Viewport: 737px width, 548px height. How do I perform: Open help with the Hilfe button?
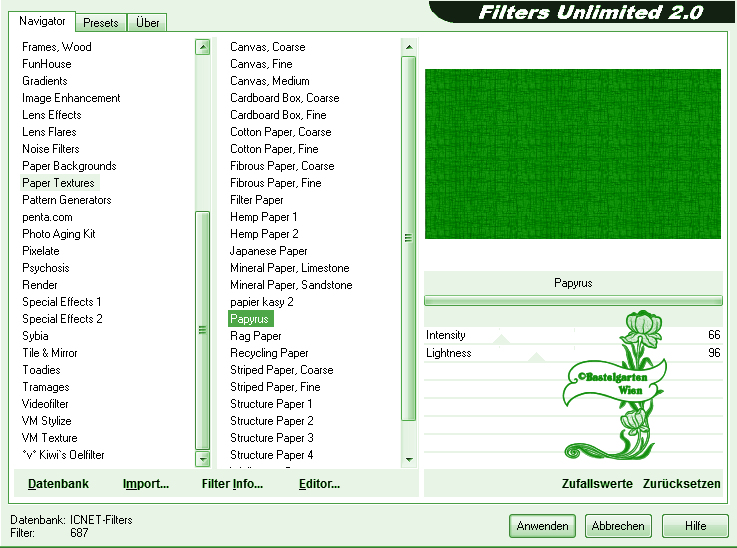[695, 525]
